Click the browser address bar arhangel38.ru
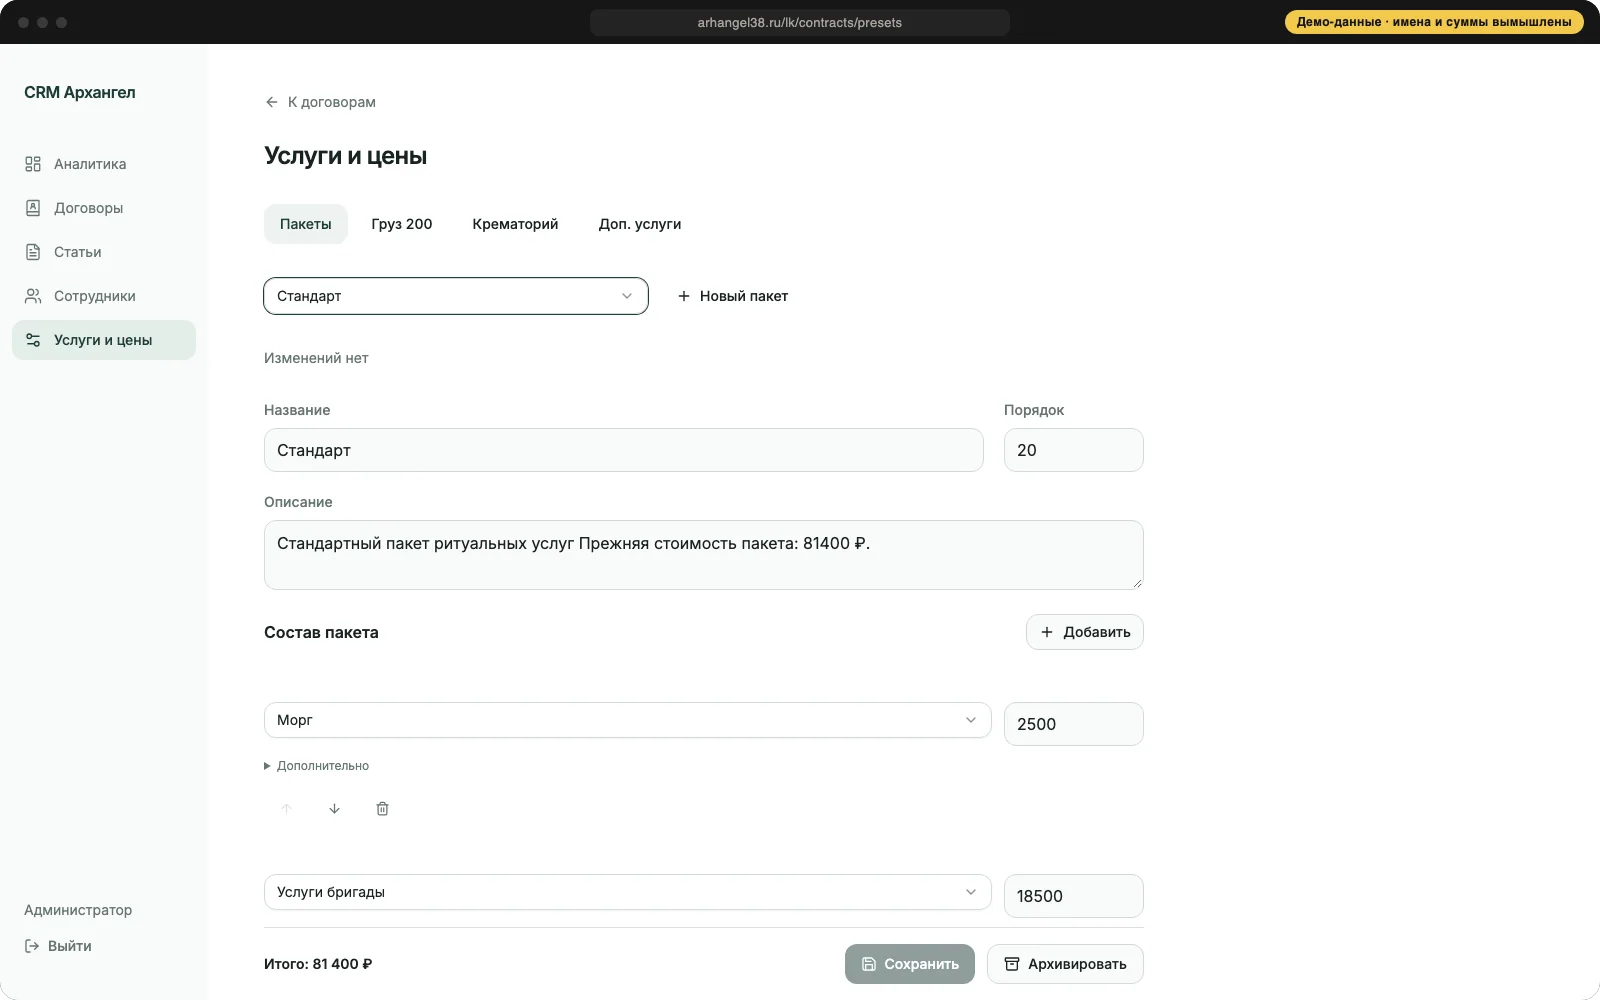 tap(800, 22)
